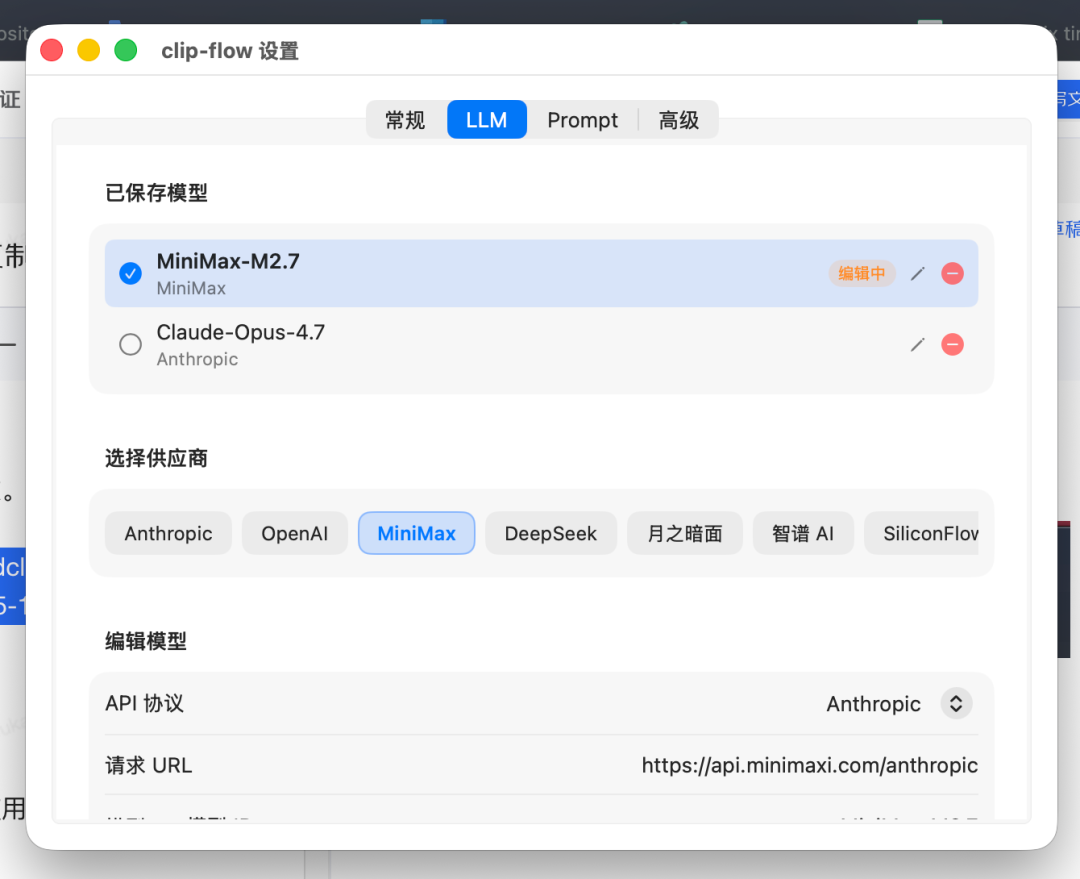Choose the SiliconFlow provider
The height and width of the screenshot is (879, 1080).
coord(922,533)
